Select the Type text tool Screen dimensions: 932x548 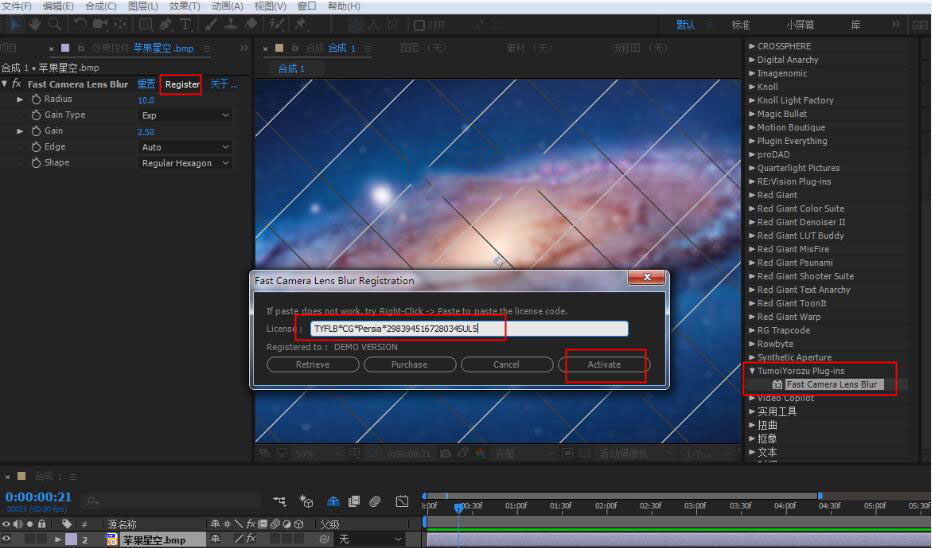coord(185,24)
